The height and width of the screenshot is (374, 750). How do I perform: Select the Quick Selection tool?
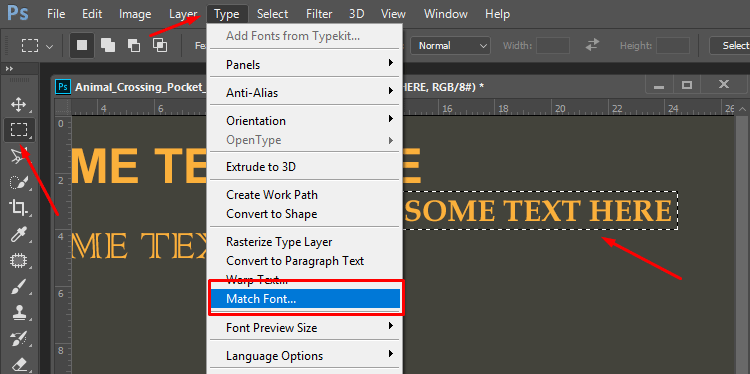click(x=19, y=182)
